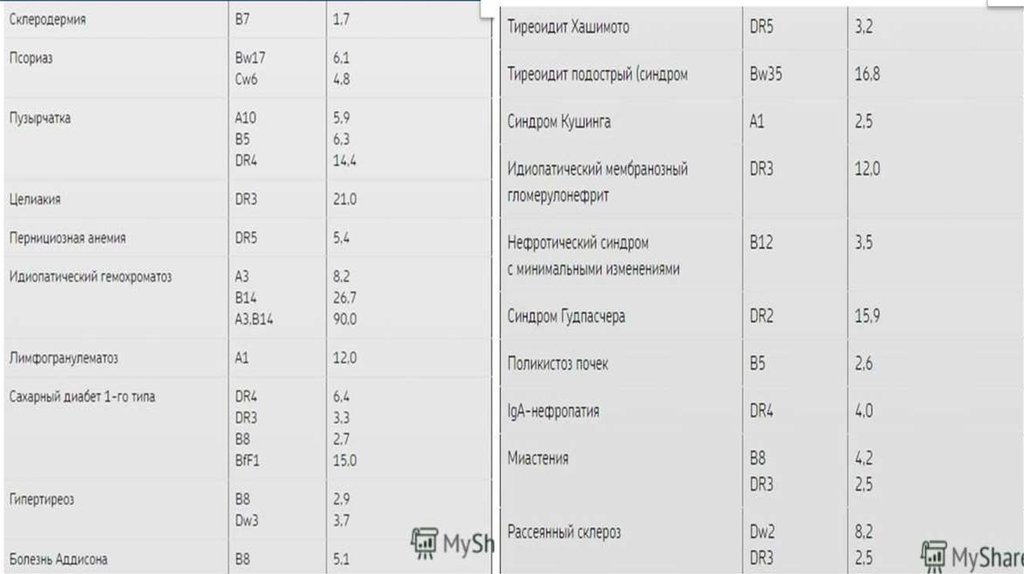Select the BfF1 antigen cell

[x=248, y=461]
